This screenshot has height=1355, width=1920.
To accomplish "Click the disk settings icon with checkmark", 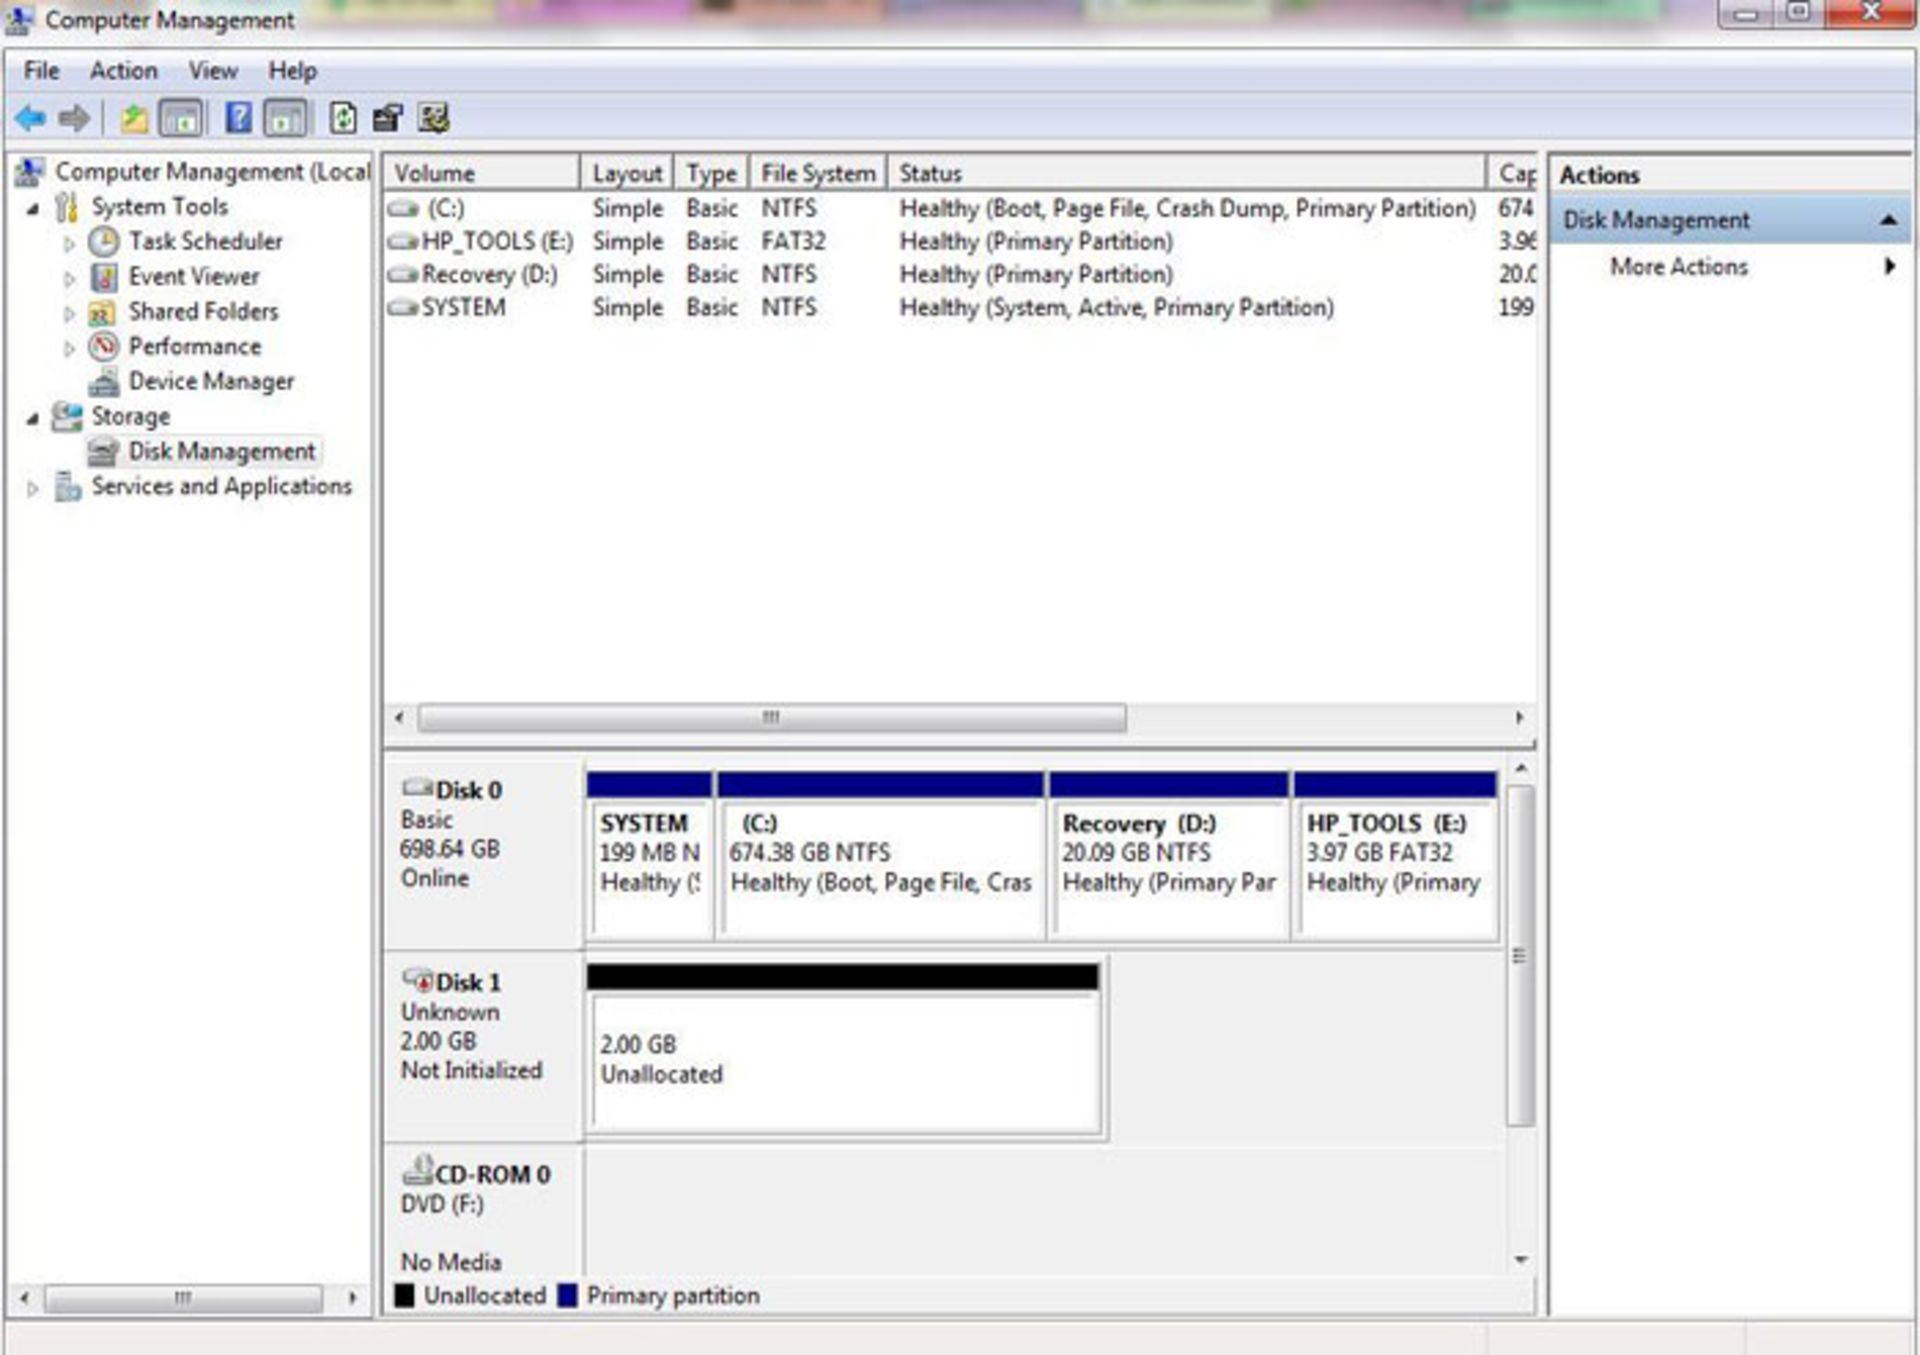I will click(x=434, y=118).
